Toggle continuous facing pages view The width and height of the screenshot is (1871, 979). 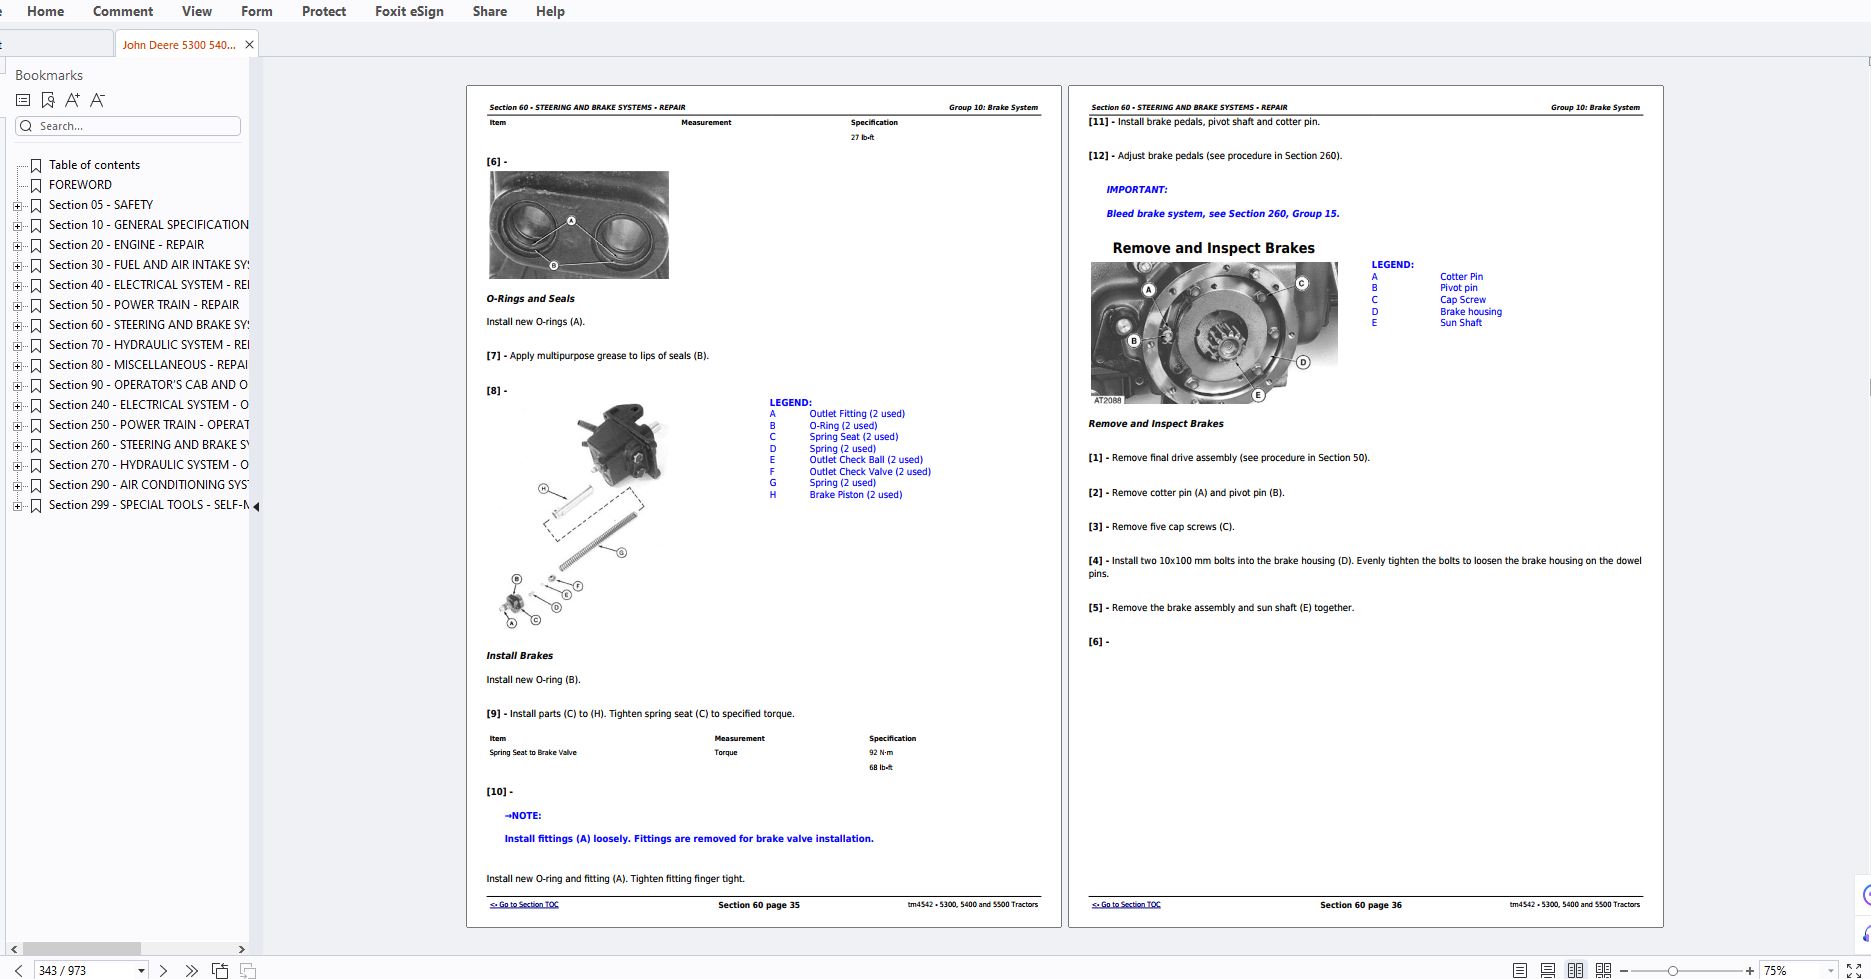tap(1603, 970)
